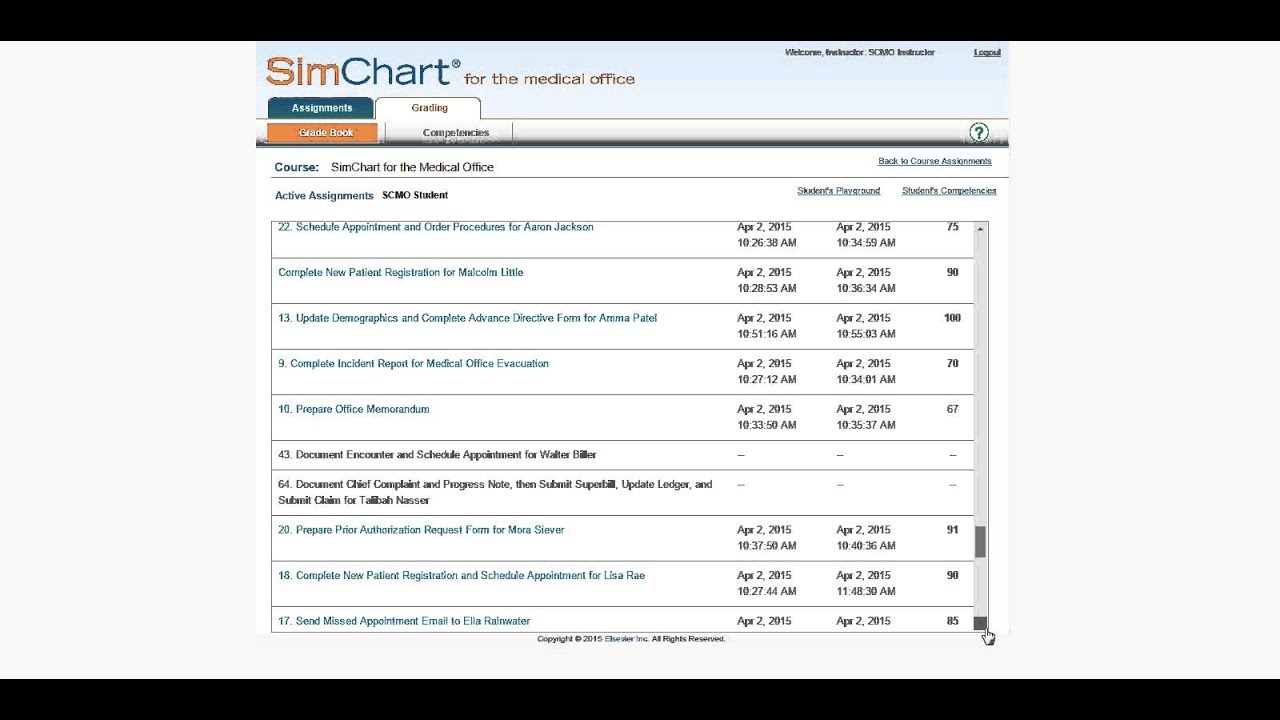Switch to the Grading tab
1280x720 pixels.
tap(429, 108)
